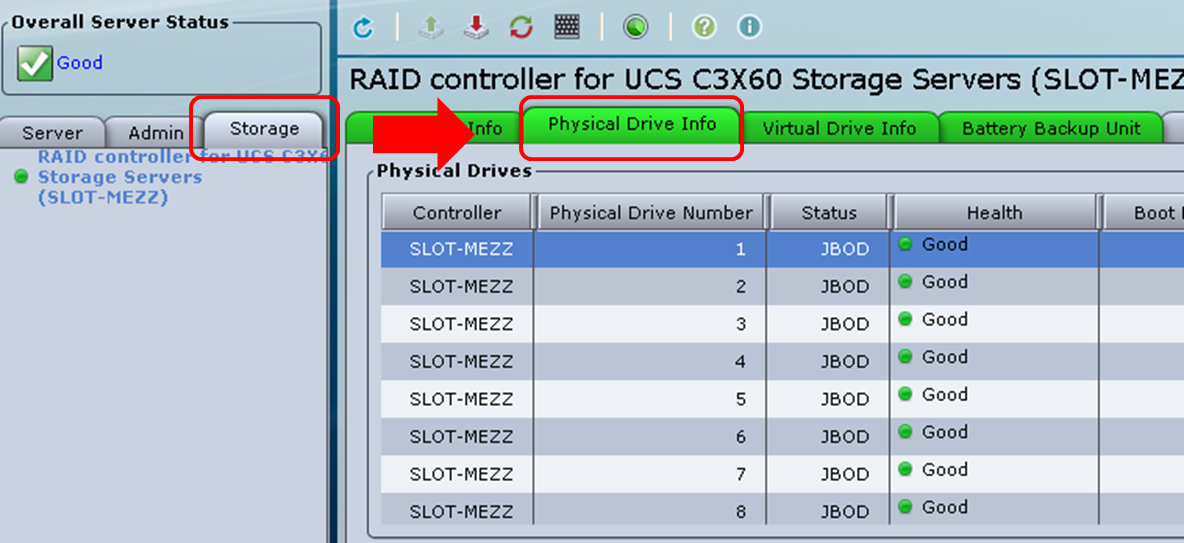The image size is (1184, 543).
Task: Click JBOD status of drive 4
Action: click(845, 362)
